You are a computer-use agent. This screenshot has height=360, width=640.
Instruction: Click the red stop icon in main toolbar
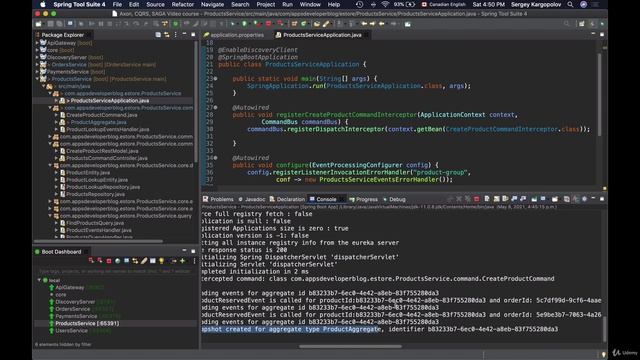coord(268,24)
